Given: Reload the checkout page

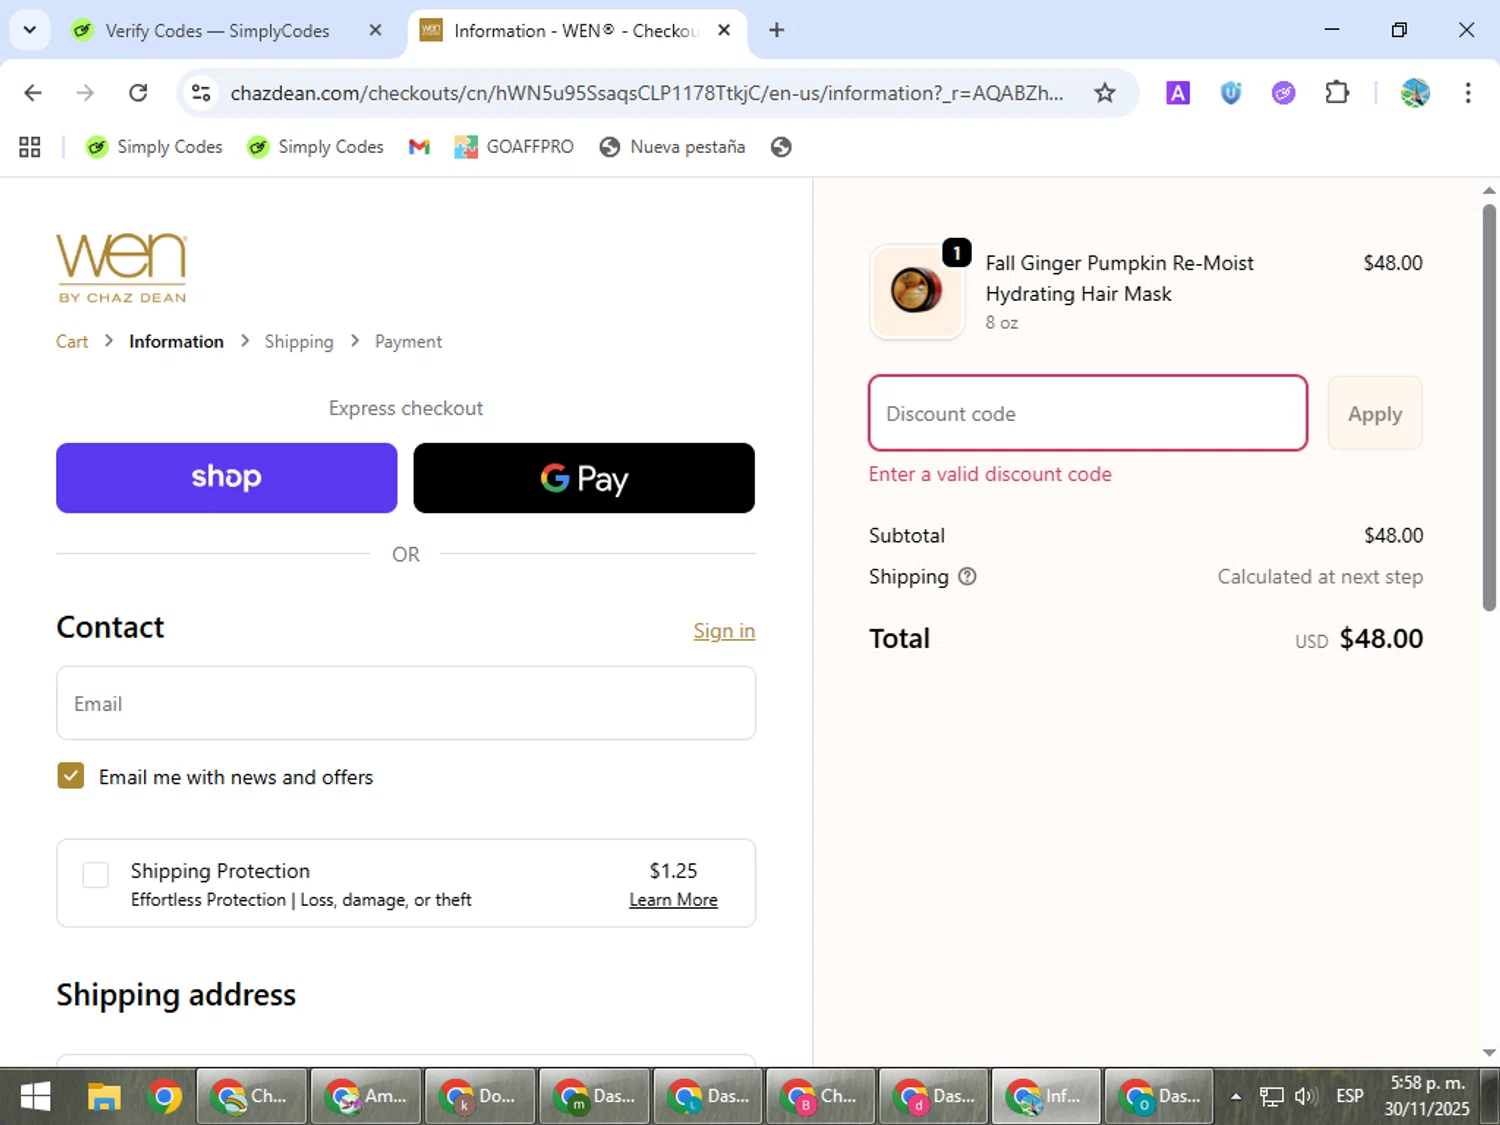Looking at the screenshot, I should (x=138, y=93).
